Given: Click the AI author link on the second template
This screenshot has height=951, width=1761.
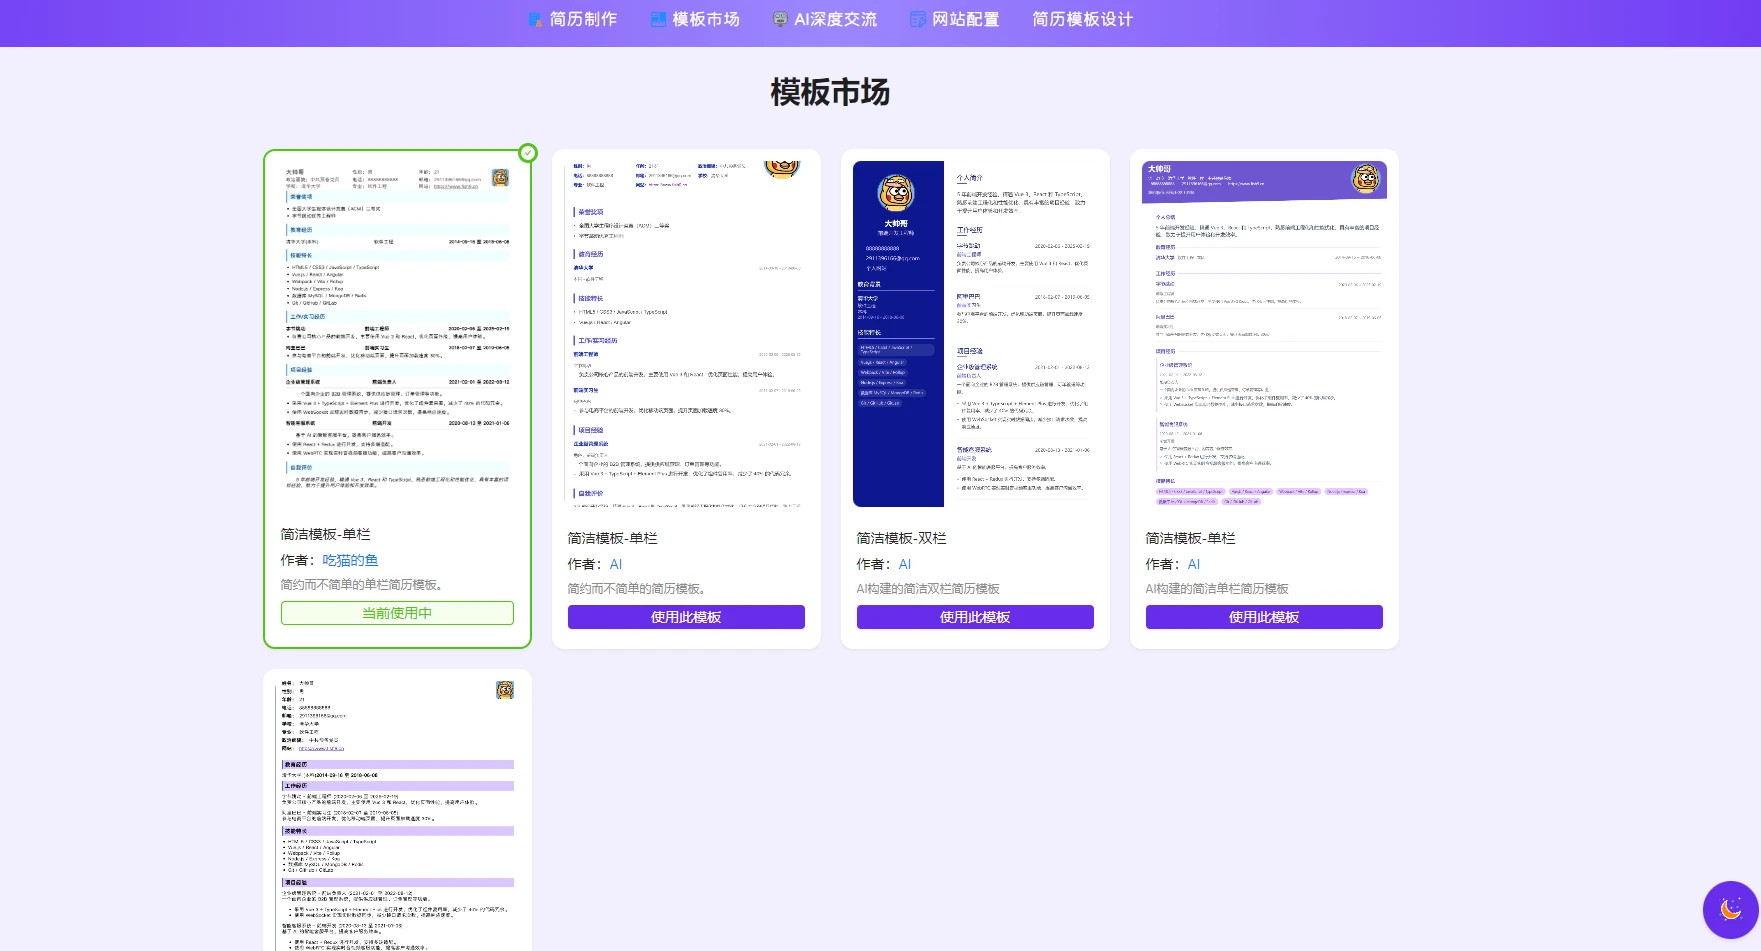Looking at the screenshot, I should (616, 564).
